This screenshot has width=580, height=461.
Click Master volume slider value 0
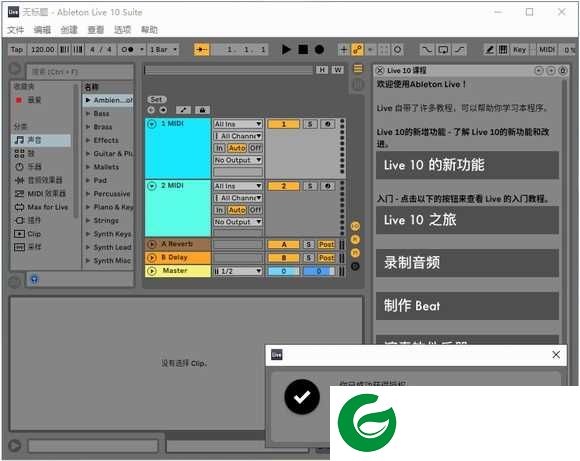(283, 271)
